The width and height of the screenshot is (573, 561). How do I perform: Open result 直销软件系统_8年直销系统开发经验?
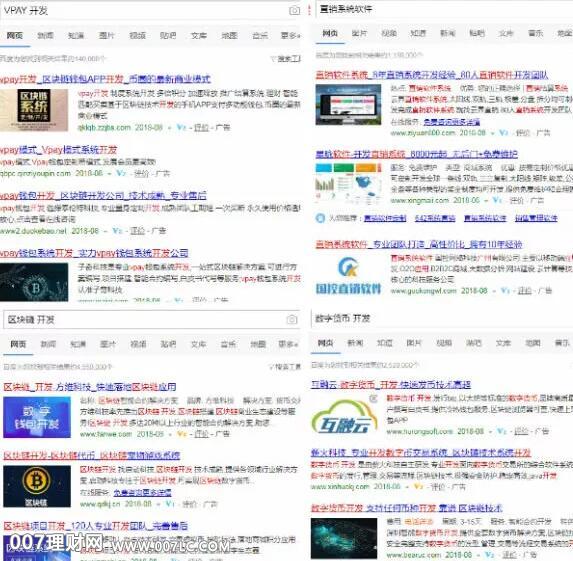coord(432,75)
